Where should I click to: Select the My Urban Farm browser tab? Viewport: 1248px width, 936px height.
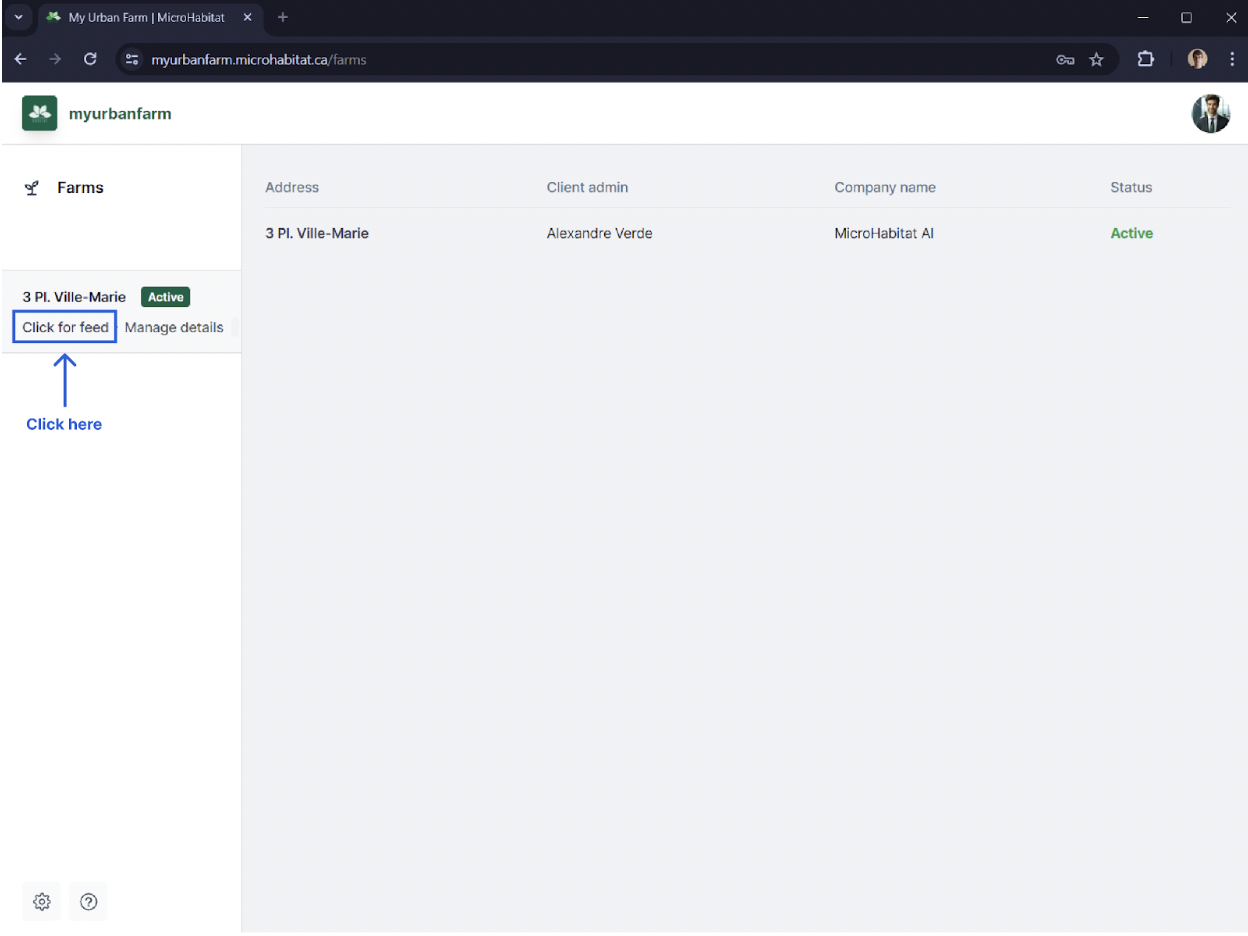click(149, 17)
